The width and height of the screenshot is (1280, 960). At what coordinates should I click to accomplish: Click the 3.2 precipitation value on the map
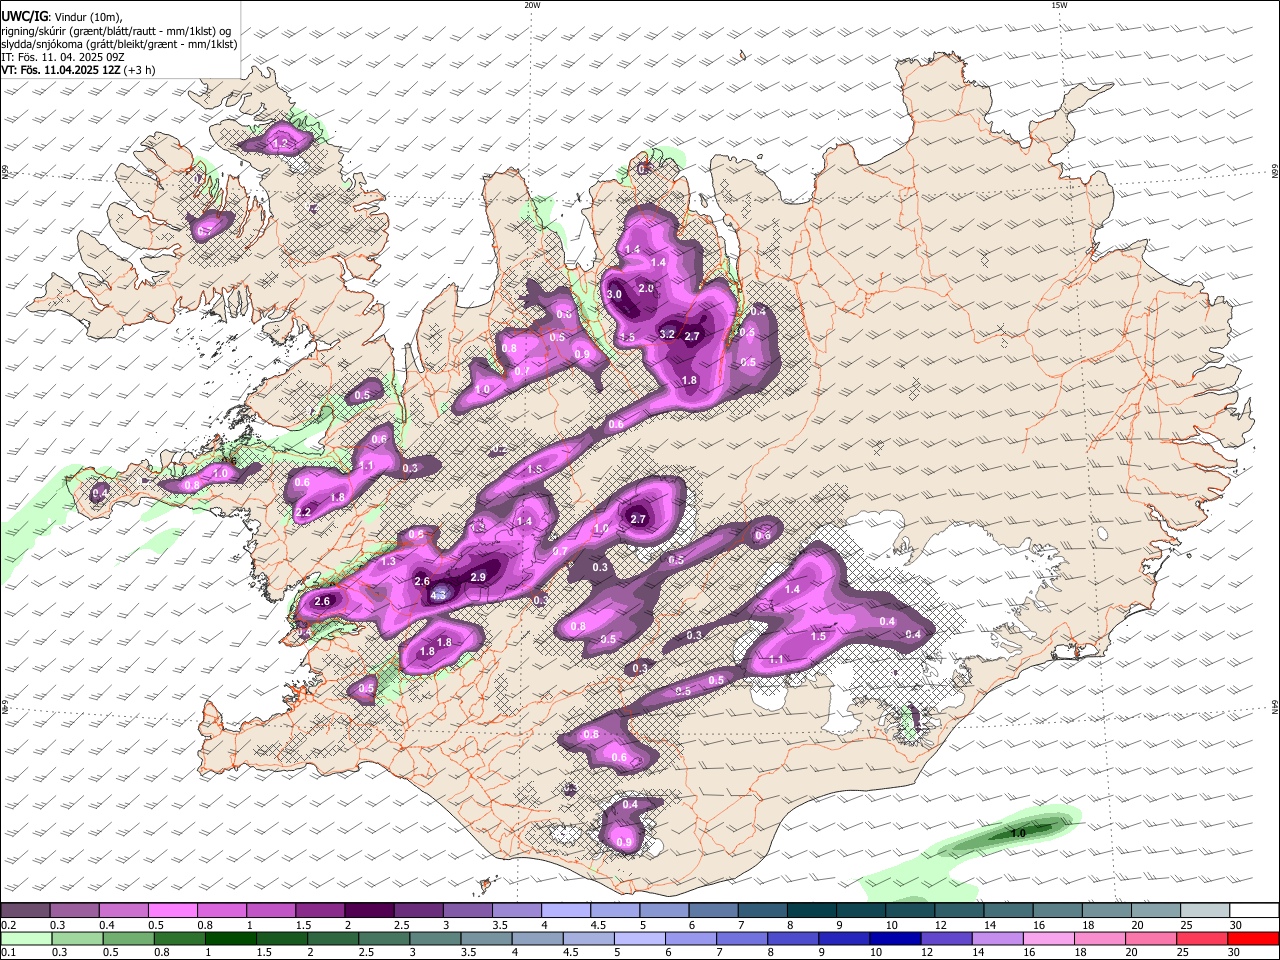pos(667,335)
